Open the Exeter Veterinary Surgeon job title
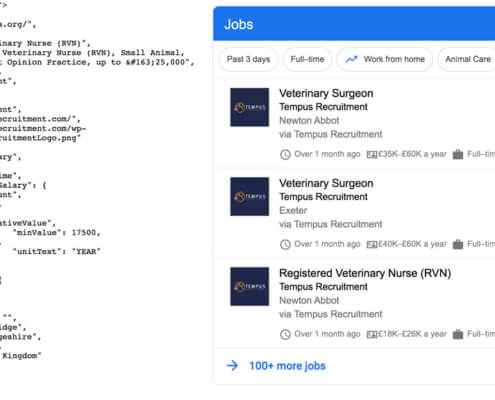Image resolution: width=495 pixels, height=400 pixels. point(326,183)
